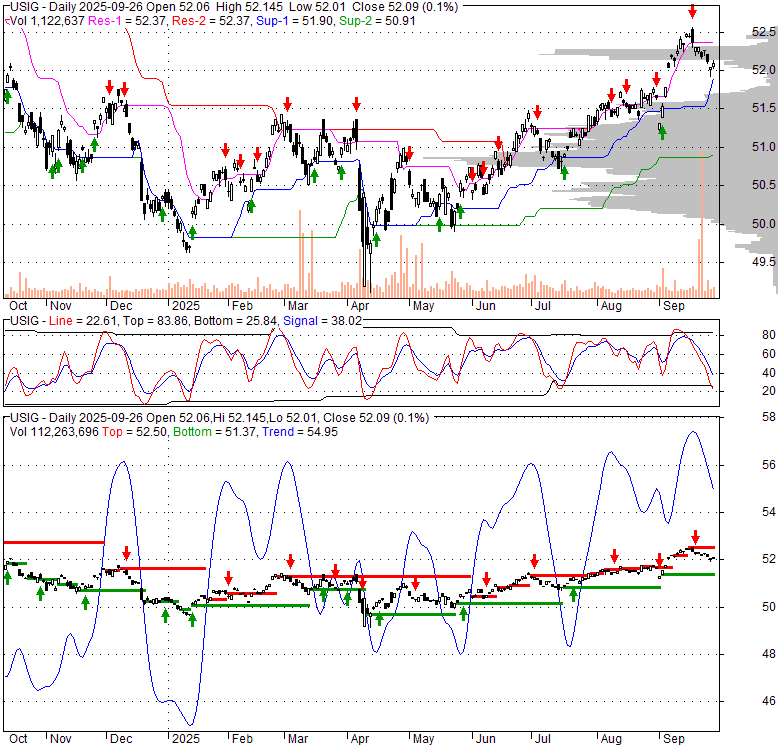Viewport: 780px width, 745px height.
Task: Click 'Bottom = 51.37' in the bottom chart legend
Action: point(215,432)
